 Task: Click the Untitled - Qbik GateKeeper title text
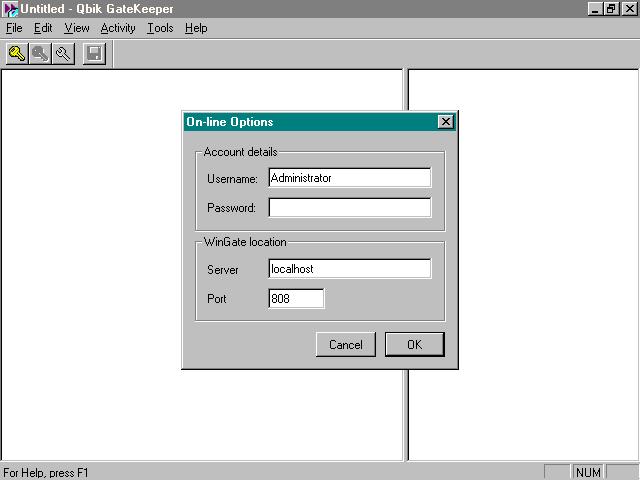pos(97,9)
